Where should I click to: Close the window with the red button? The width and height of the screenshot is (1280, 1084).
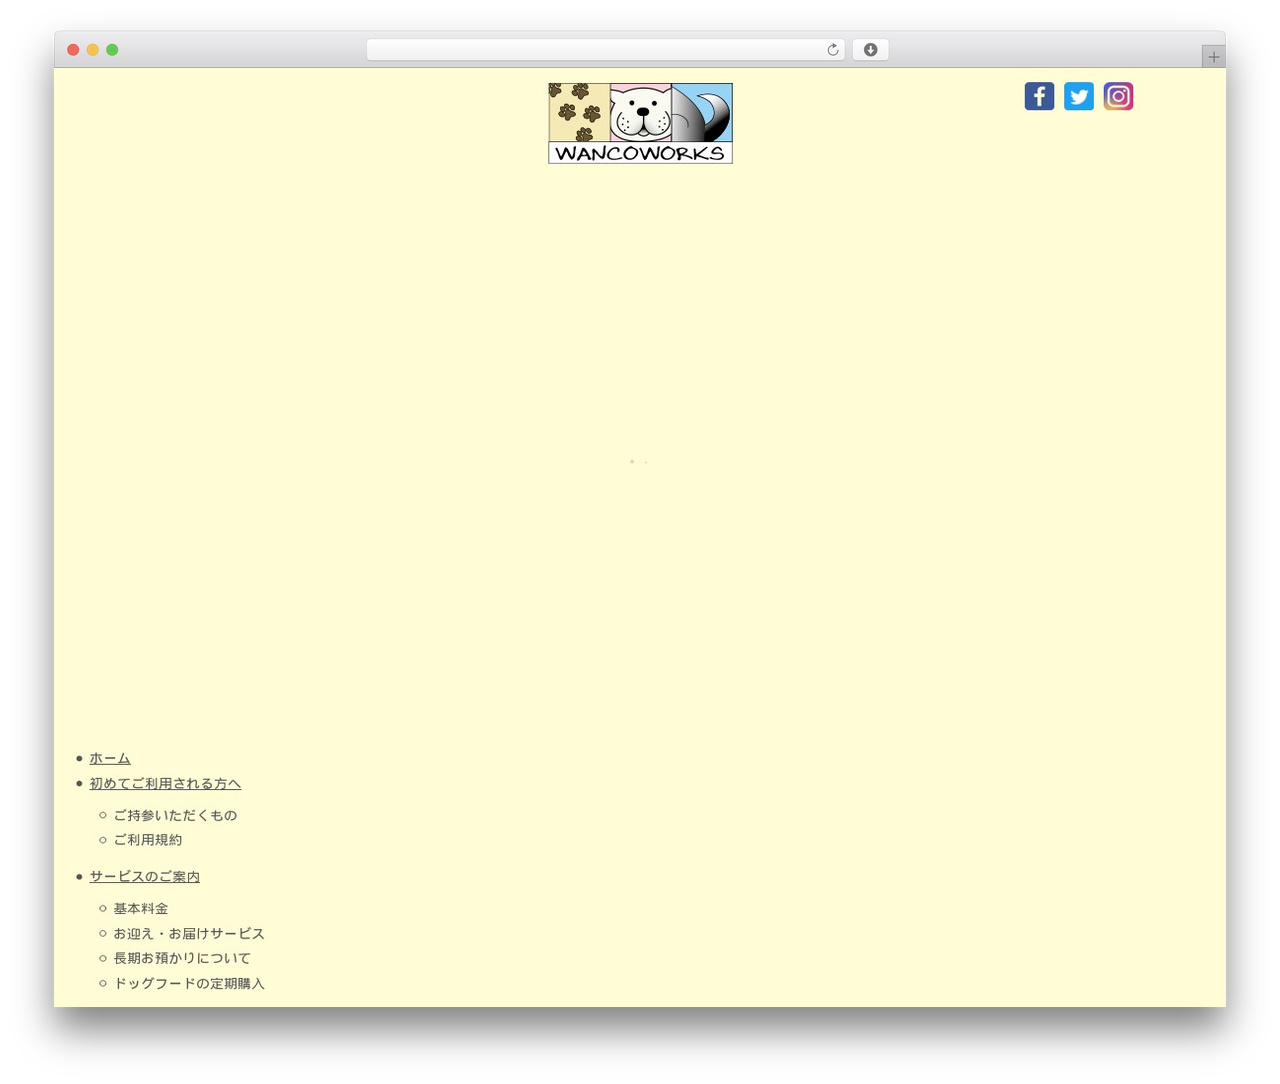(73, 50)
